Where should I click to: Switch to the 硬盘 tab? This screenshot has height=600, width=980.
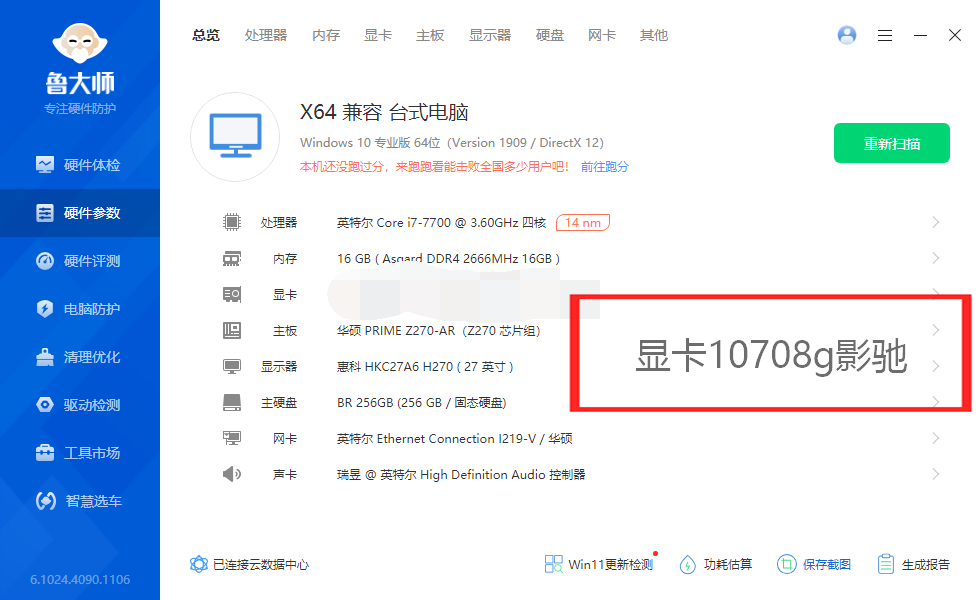550,36
